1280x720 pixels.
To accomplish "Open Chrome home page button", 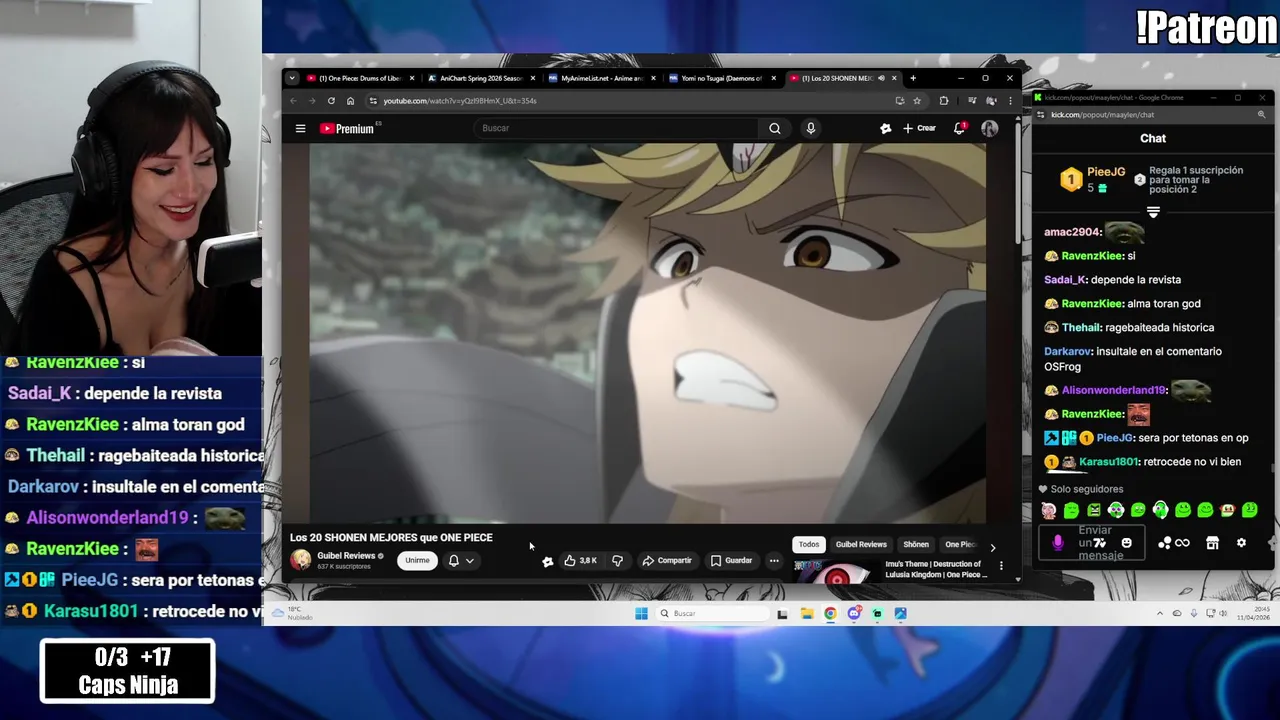I will (x=350, y=101).
